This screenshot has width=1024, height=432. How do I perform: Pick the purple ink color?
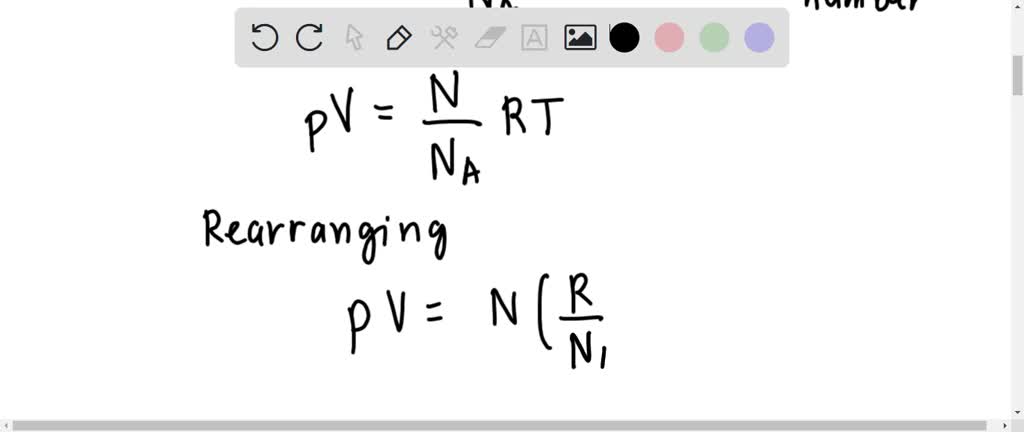tap(760, 38)
